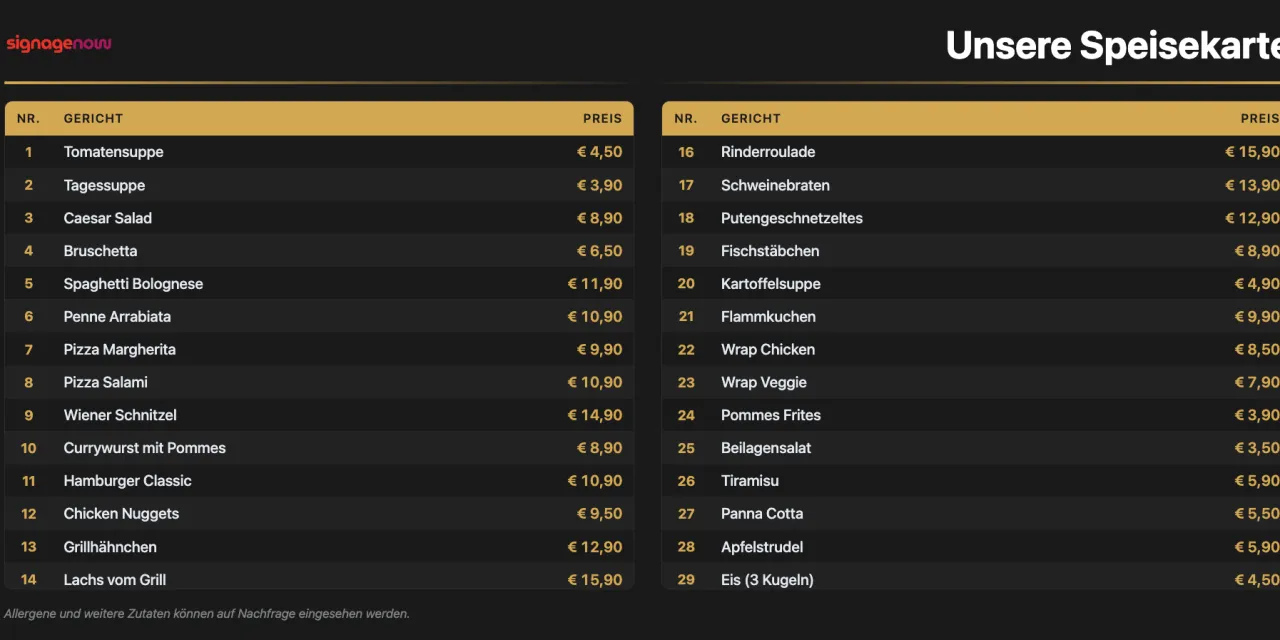Click the NR. header in the right table

pos(686,118)
